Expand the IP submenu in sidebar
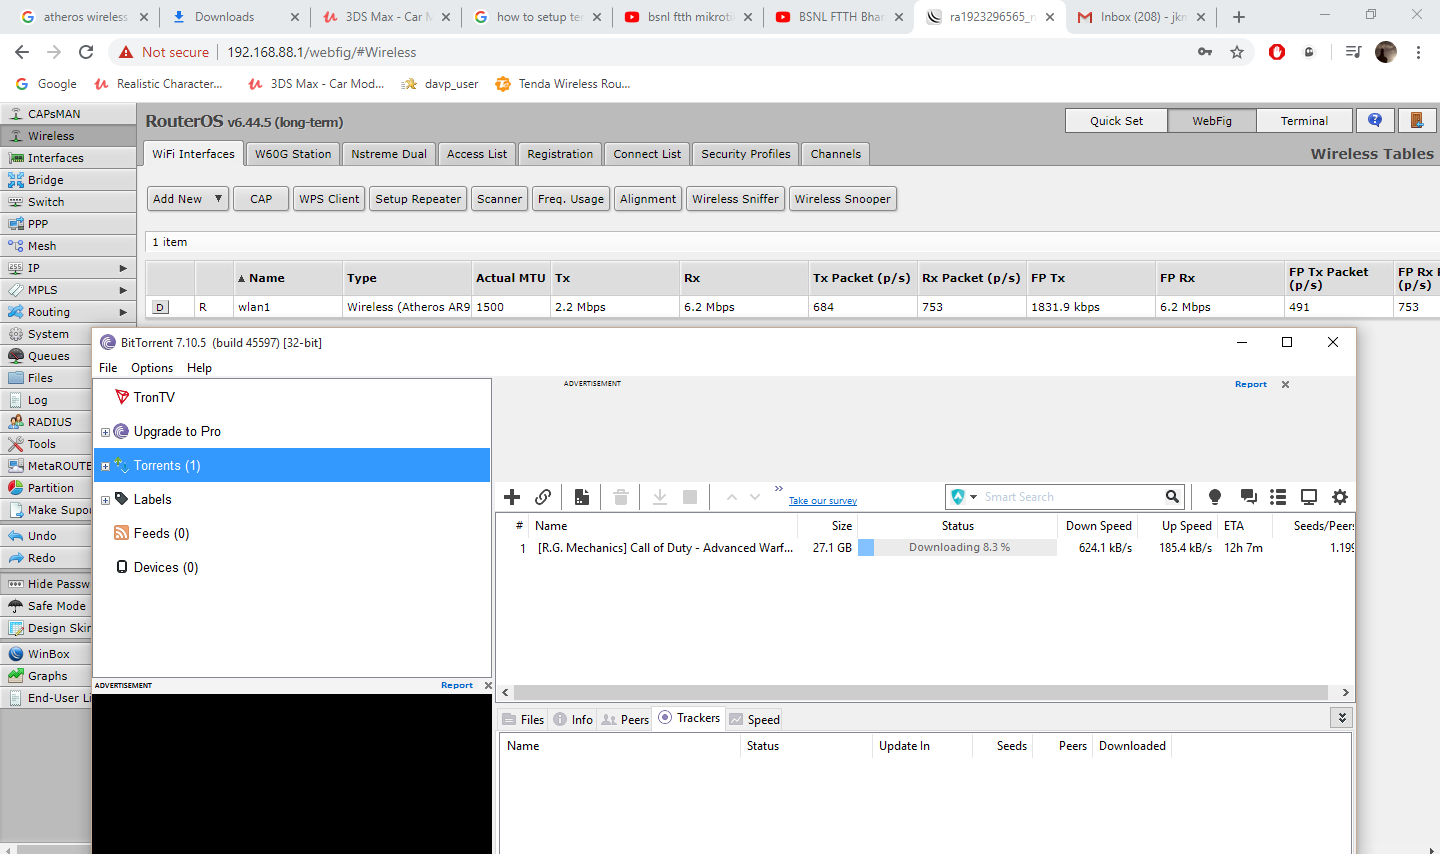Viewport: 1440px width, 854px height. pos(123,268)
